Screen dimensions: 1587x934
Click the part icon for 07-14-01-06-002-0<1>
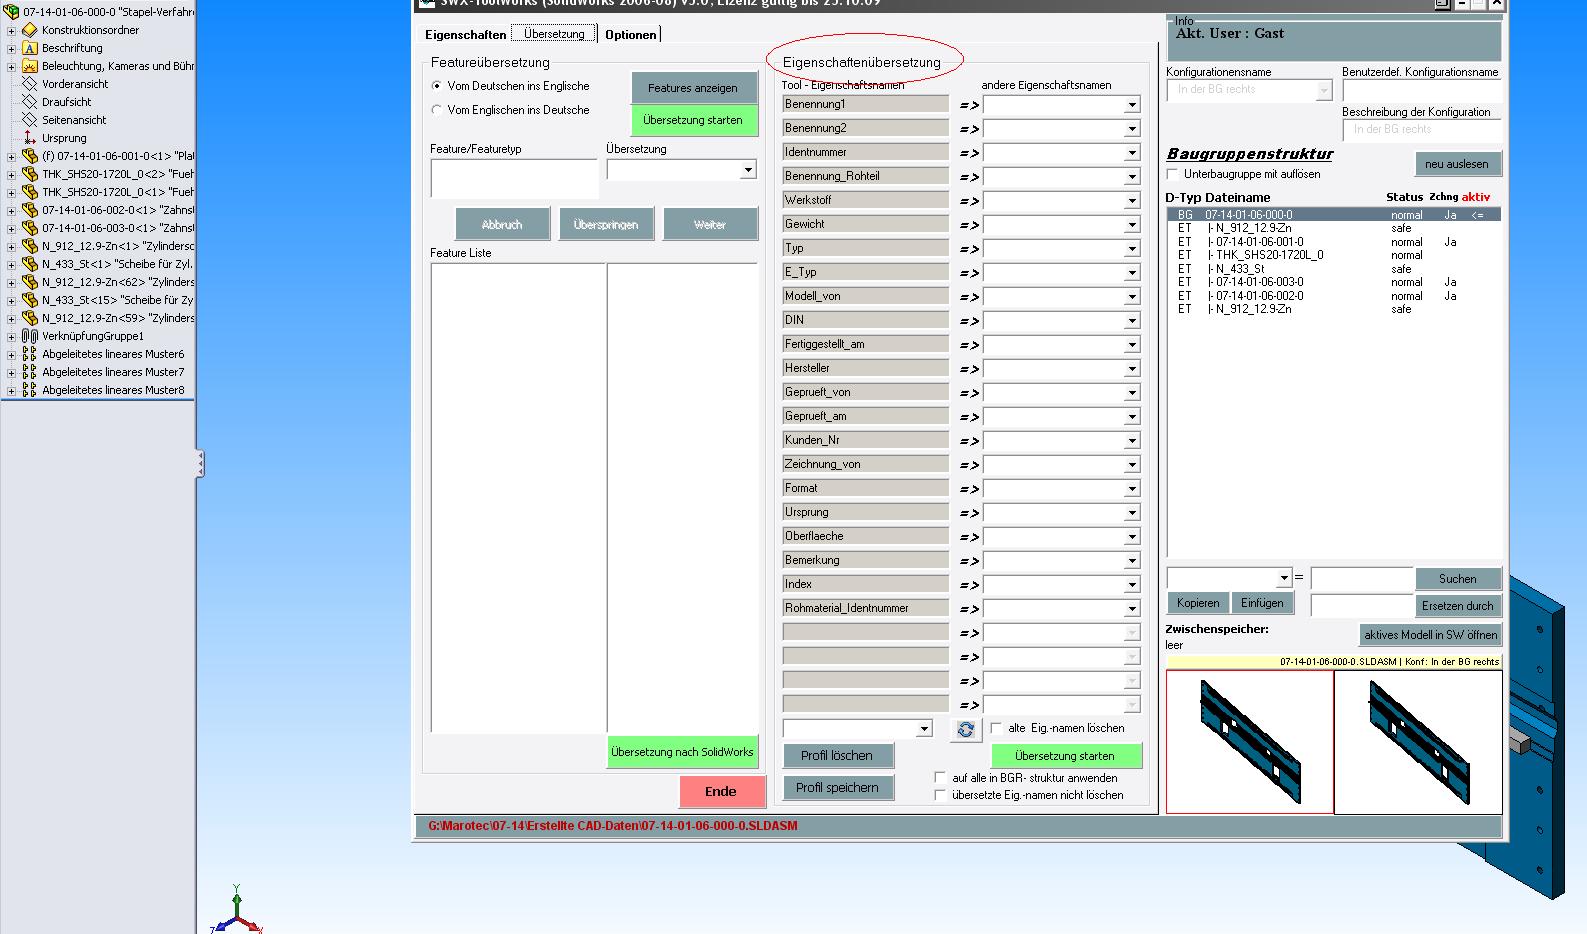(x=30, y=210)
